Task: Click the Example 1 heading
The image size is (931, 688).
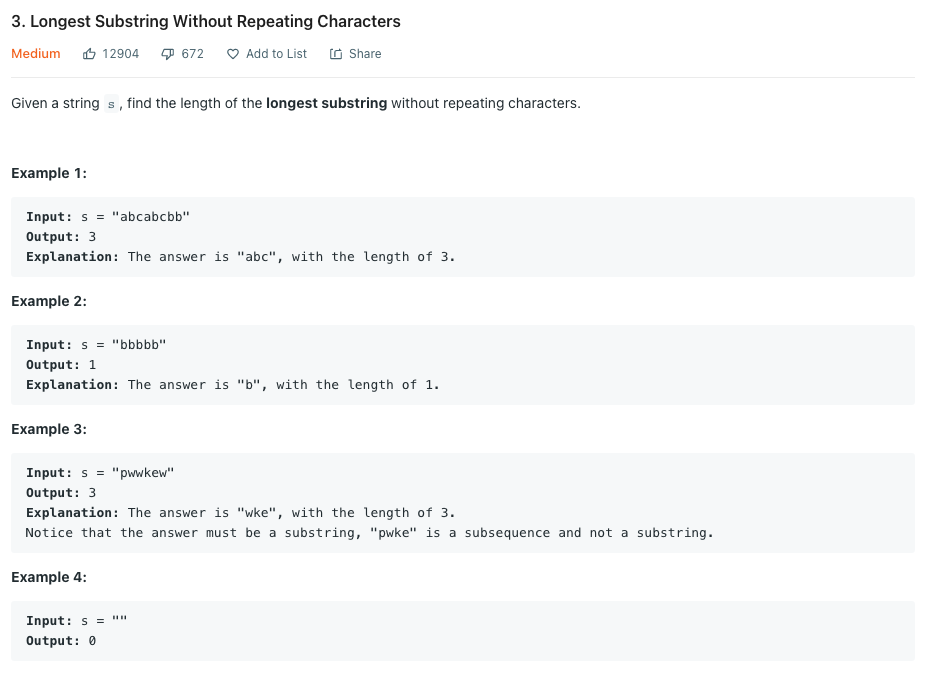Action: click(49, 173)
